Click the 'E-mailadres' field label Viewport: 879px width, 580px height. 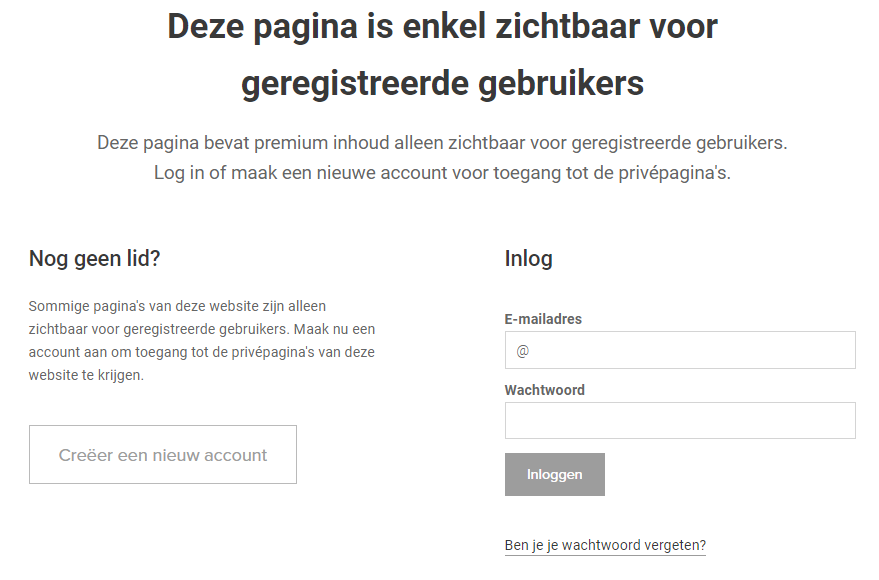(543, 319)
